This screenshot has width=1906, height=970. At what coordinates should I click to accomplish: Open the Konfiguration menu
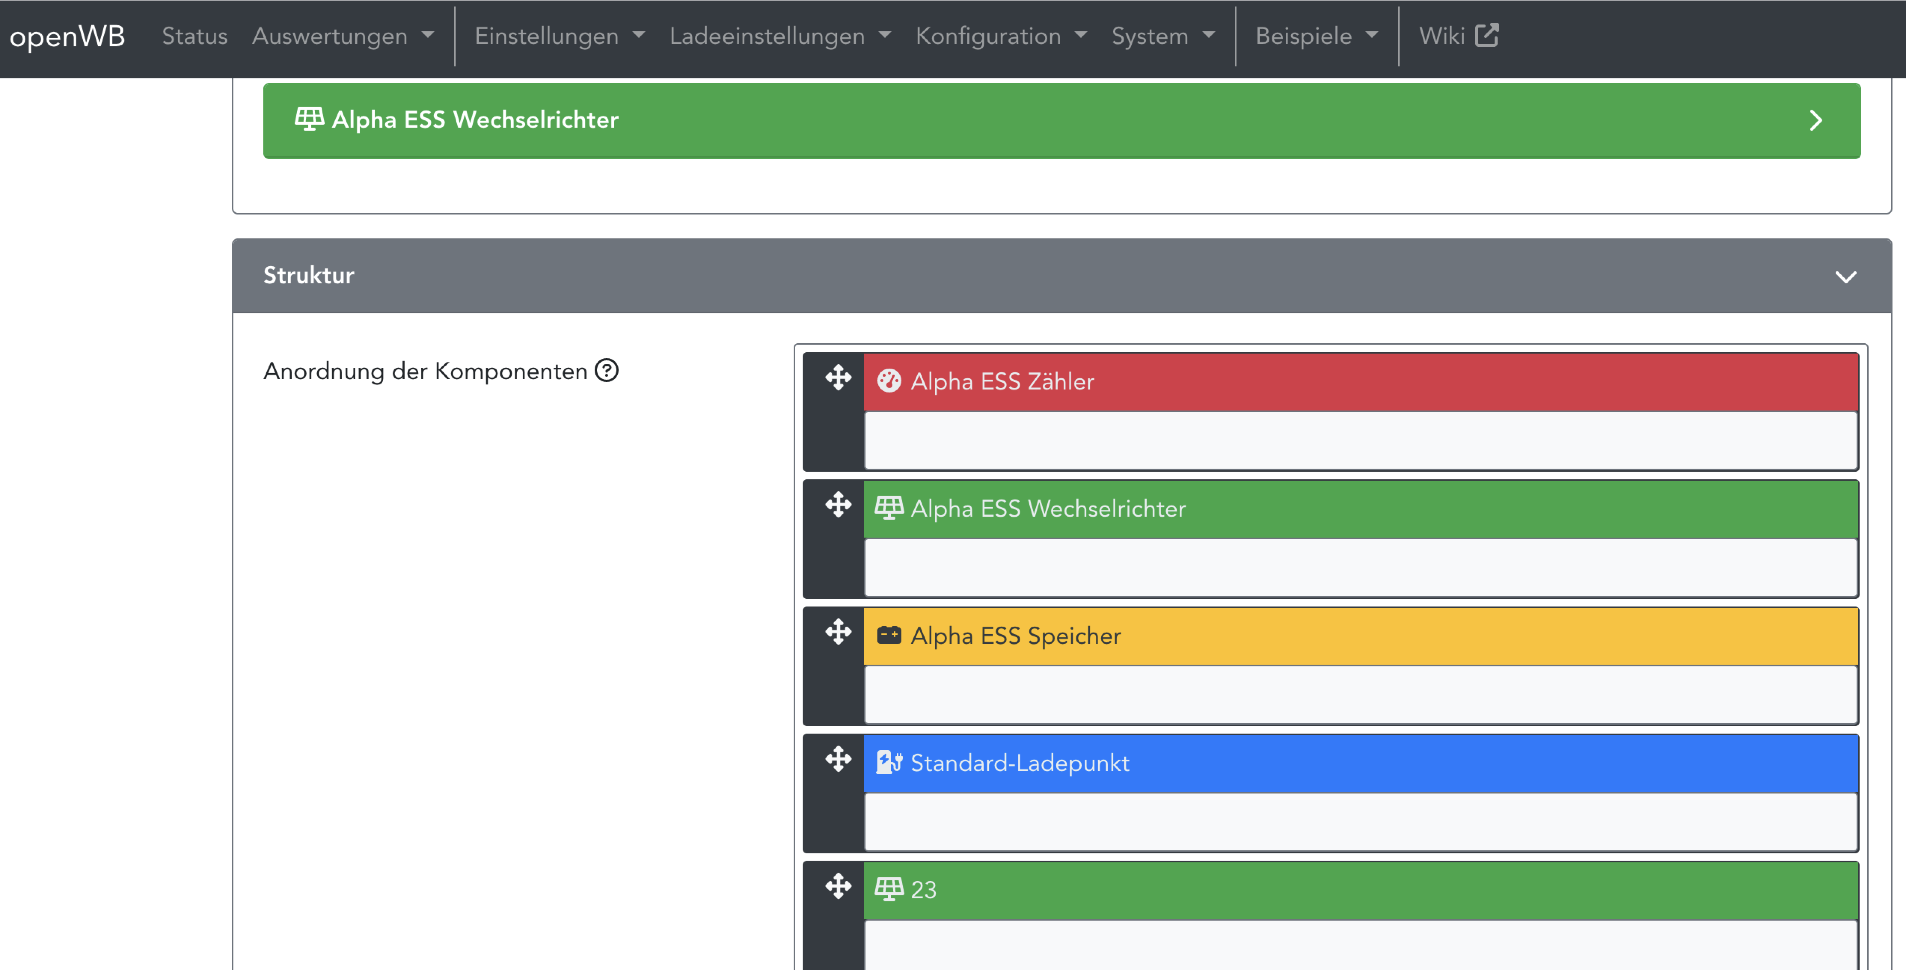click(1000, 36)
